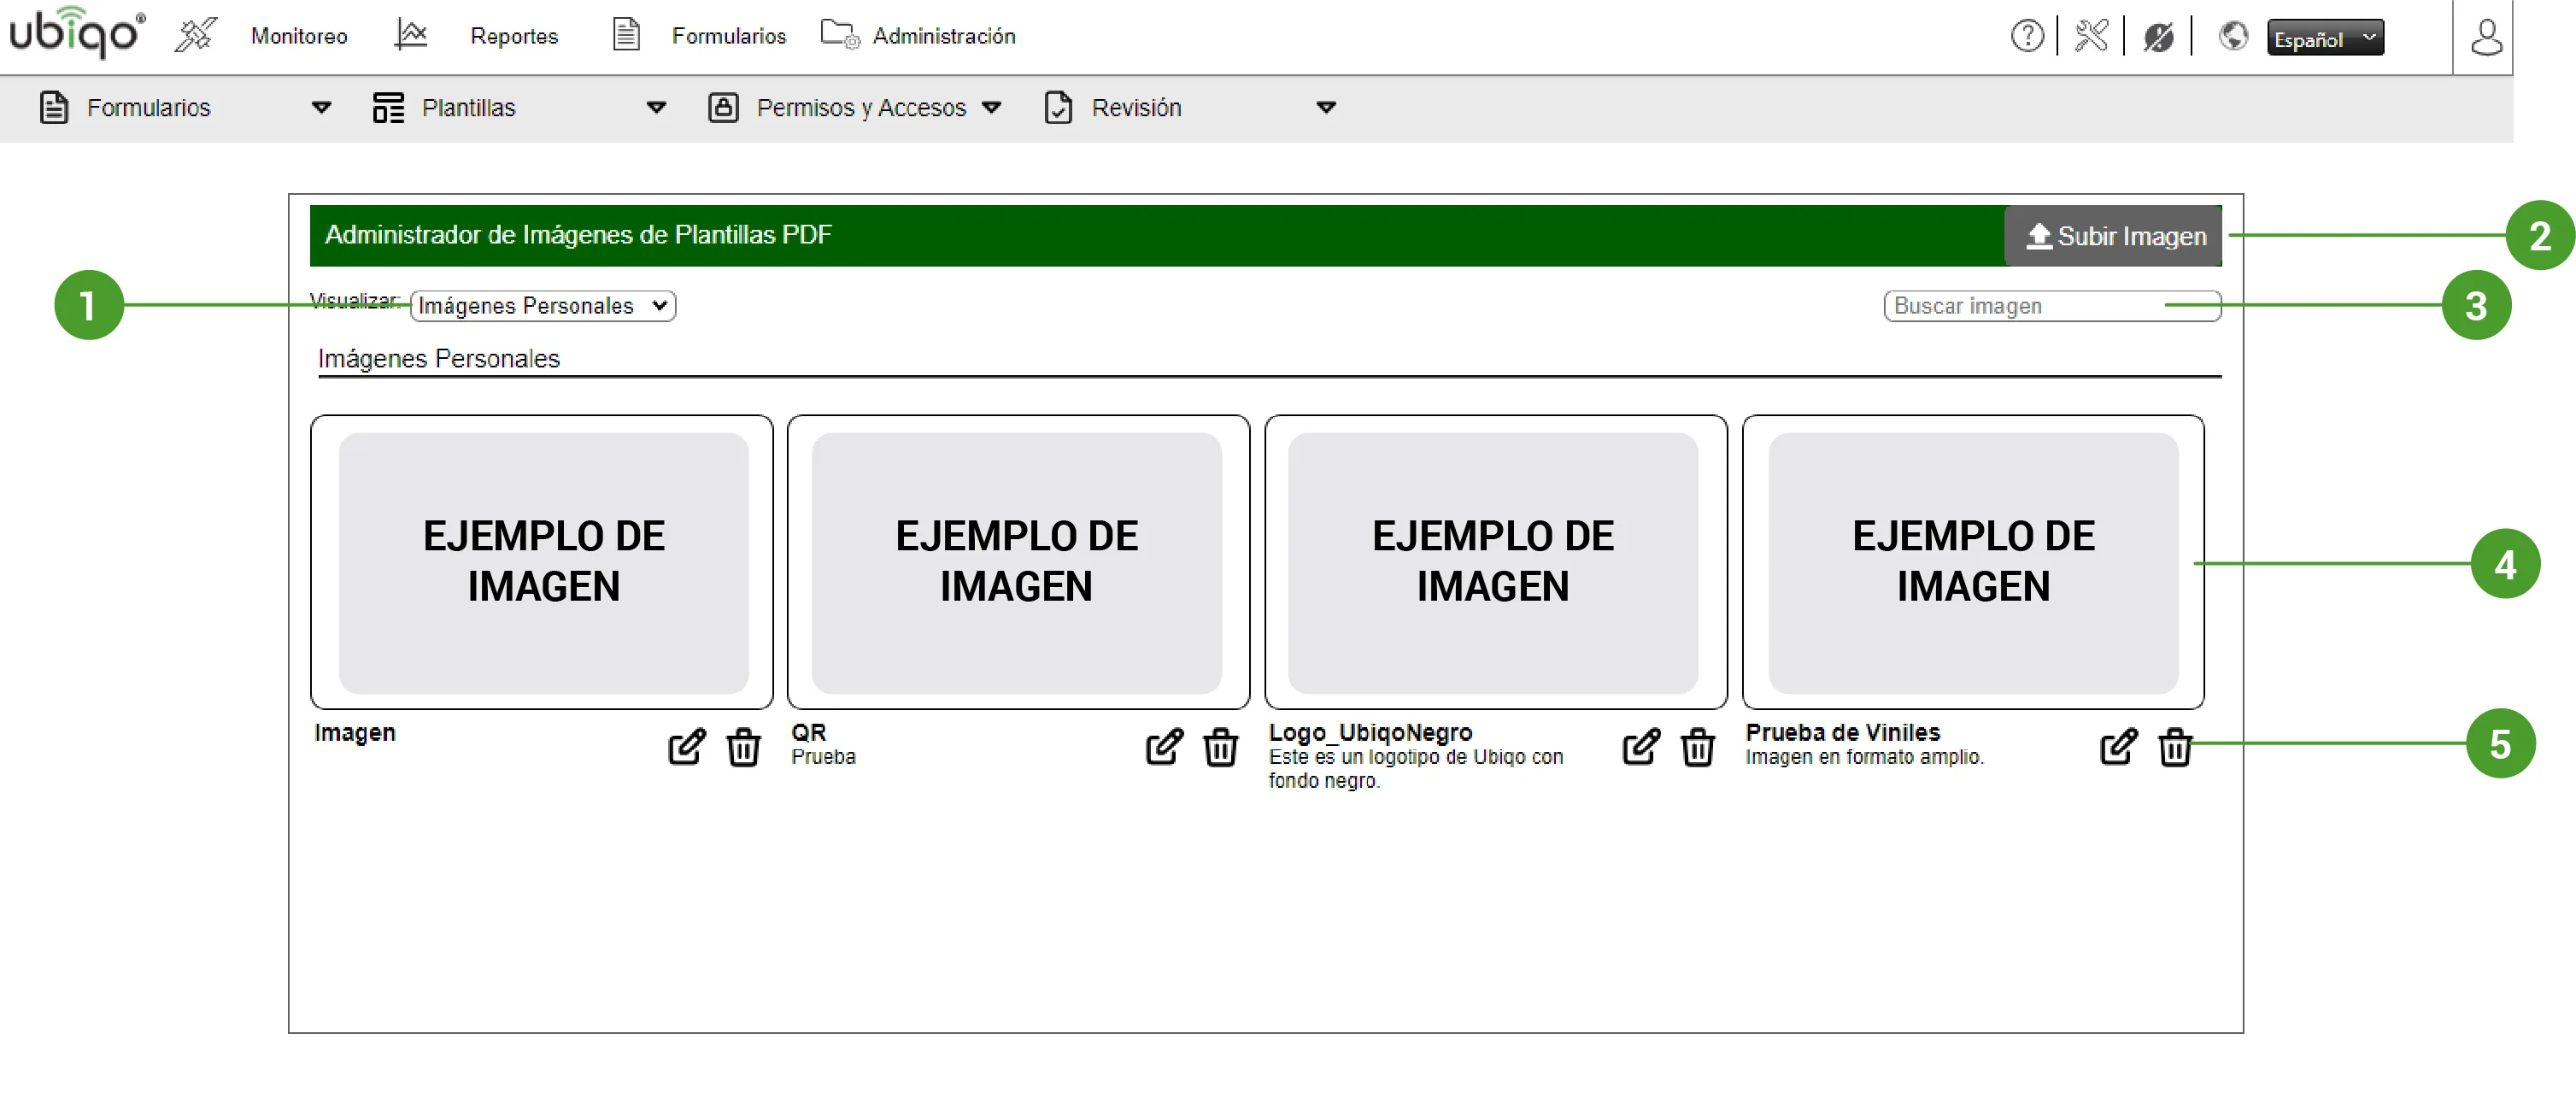The height and width of the screenshot is (1098, 2576).
Task: Click the Formularios submenu document icon
Action: coord(54,107)
